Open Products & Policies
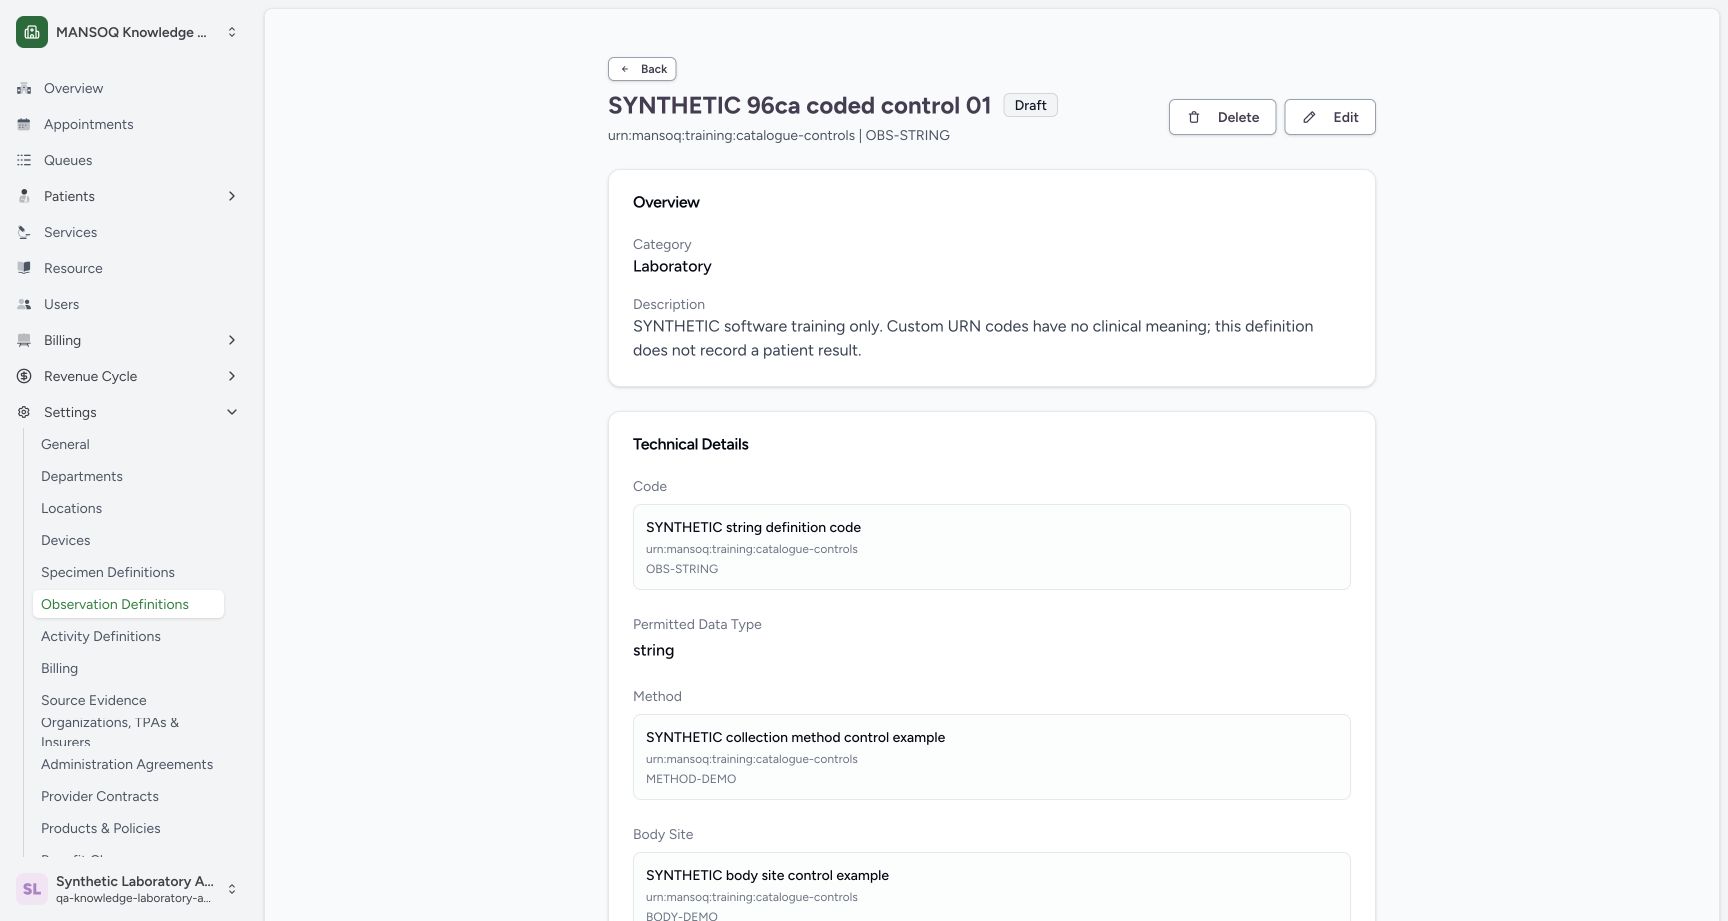 coord(128,828)
